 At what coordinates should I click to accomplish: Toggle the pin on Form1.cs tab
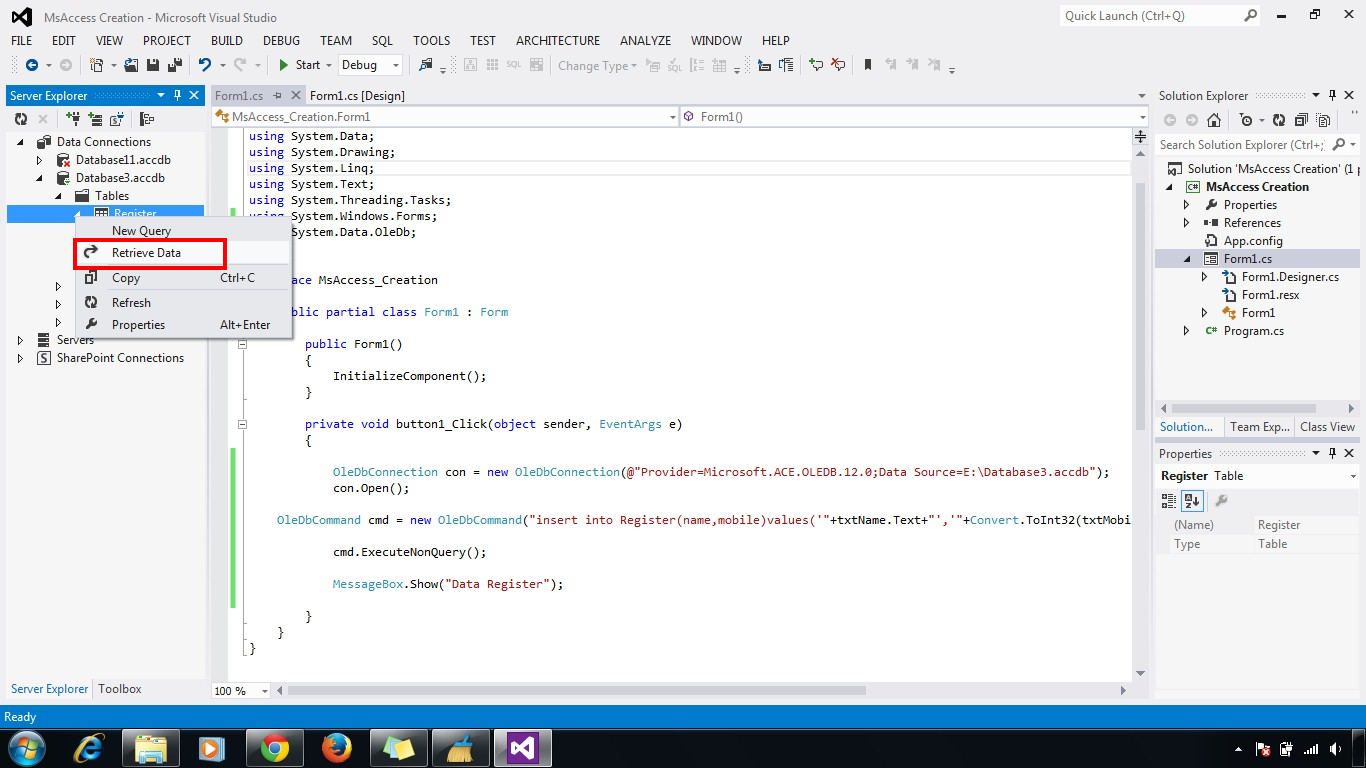click(x=276, y=95)
